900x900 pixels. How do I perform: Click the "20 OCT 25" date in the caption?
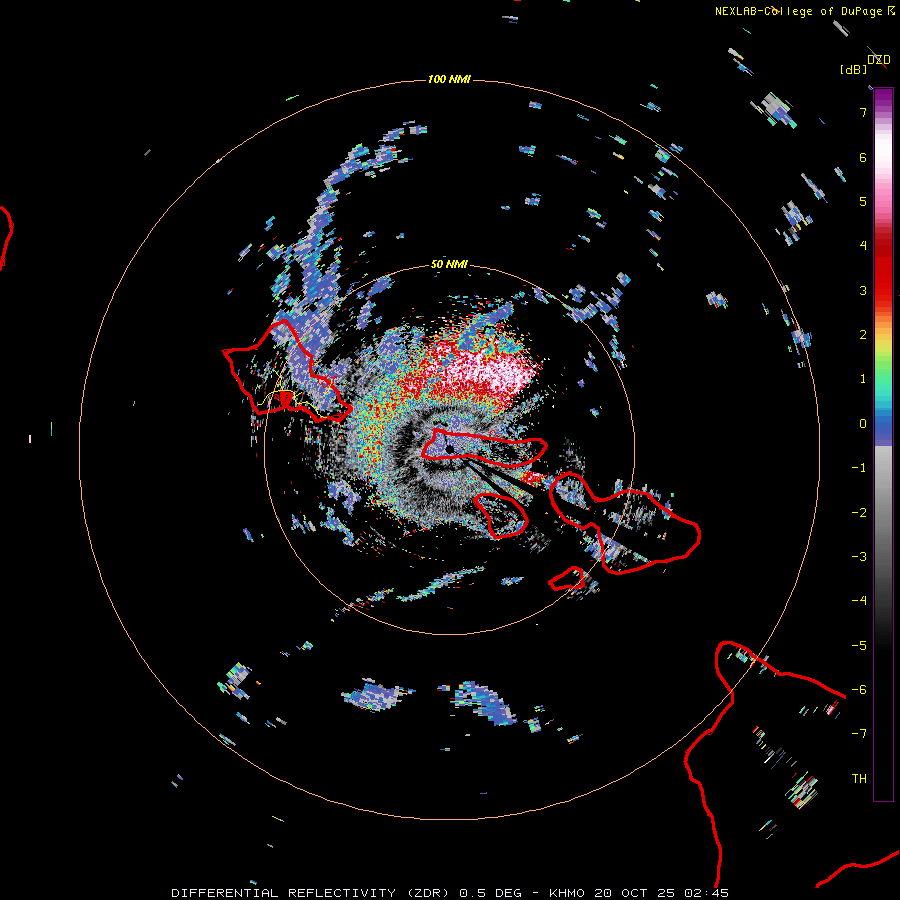pyautogui.click(x=635, y=893)
